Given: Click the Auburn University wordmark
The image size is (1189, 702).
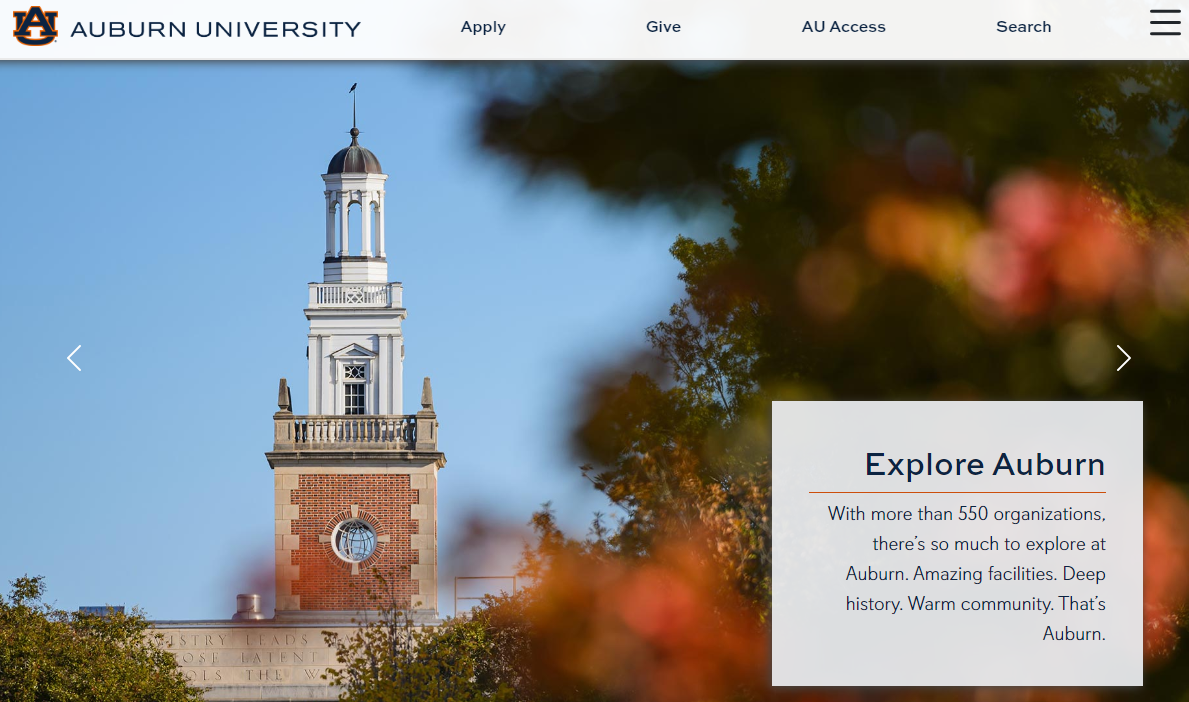Looking at the screenshot, I should coord(215,29).
